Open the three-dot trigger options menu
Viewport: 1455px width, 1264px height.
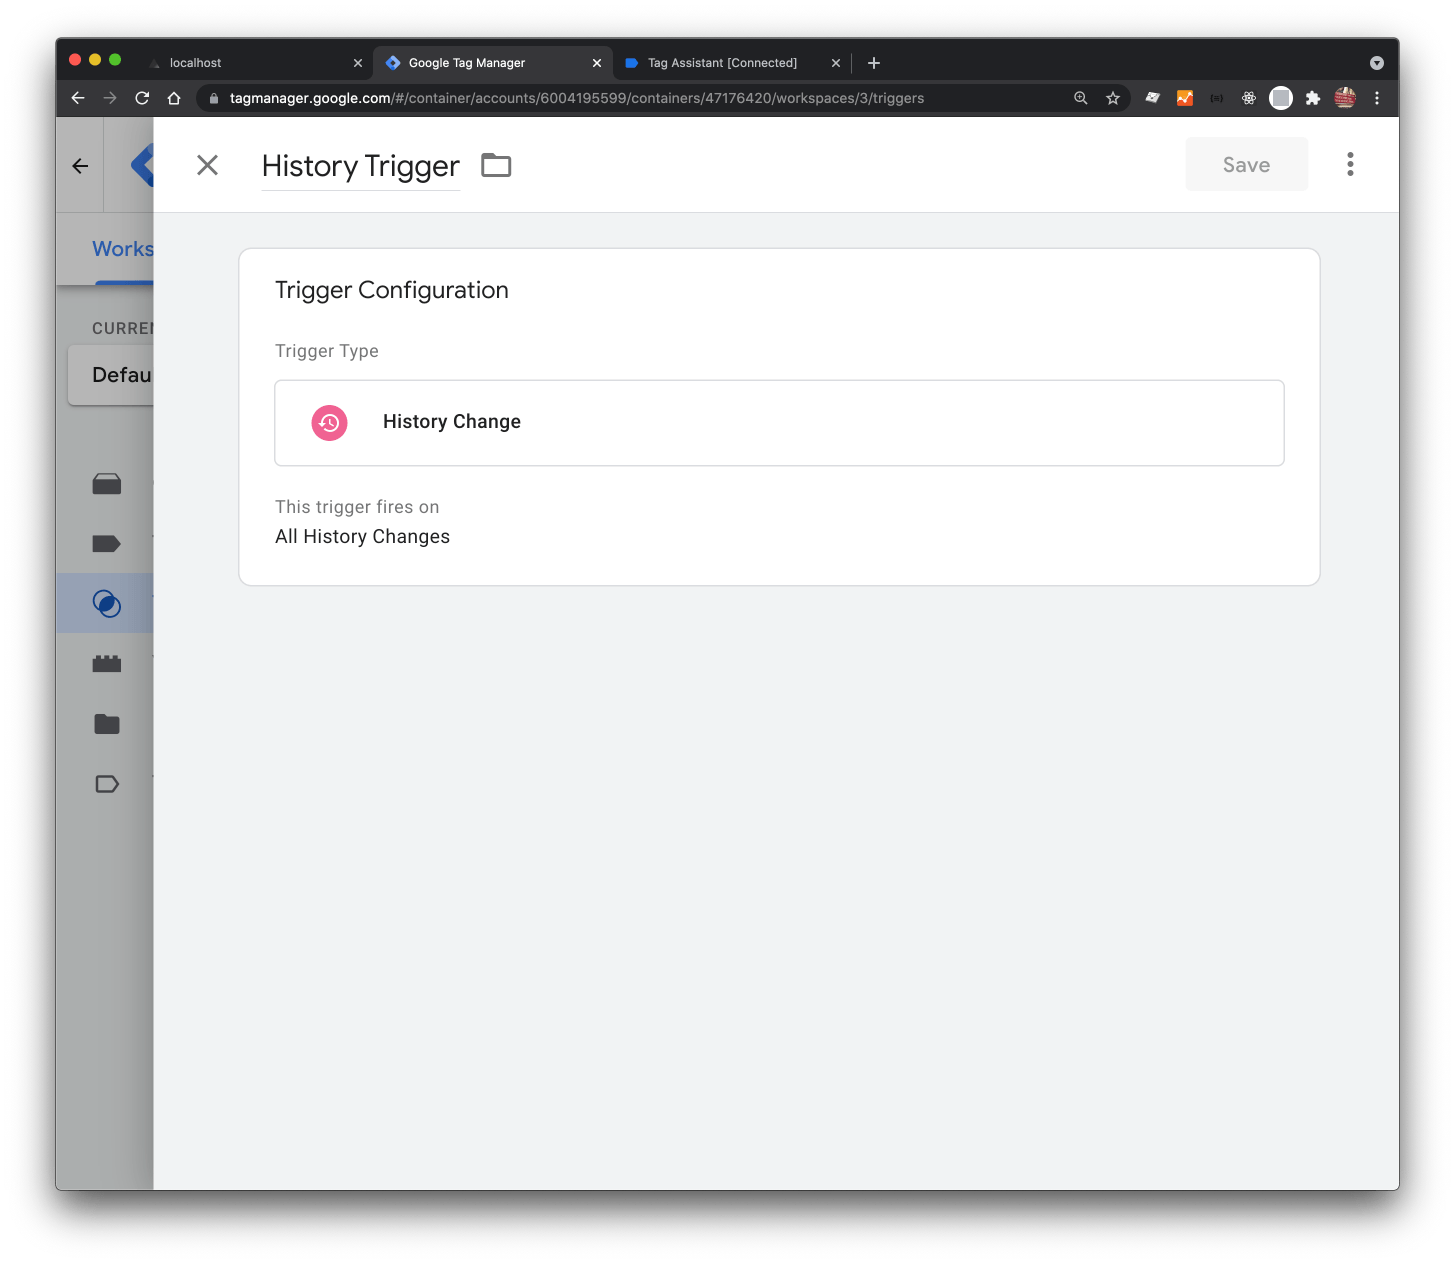pyautogui.click(x=1350, y=163)
